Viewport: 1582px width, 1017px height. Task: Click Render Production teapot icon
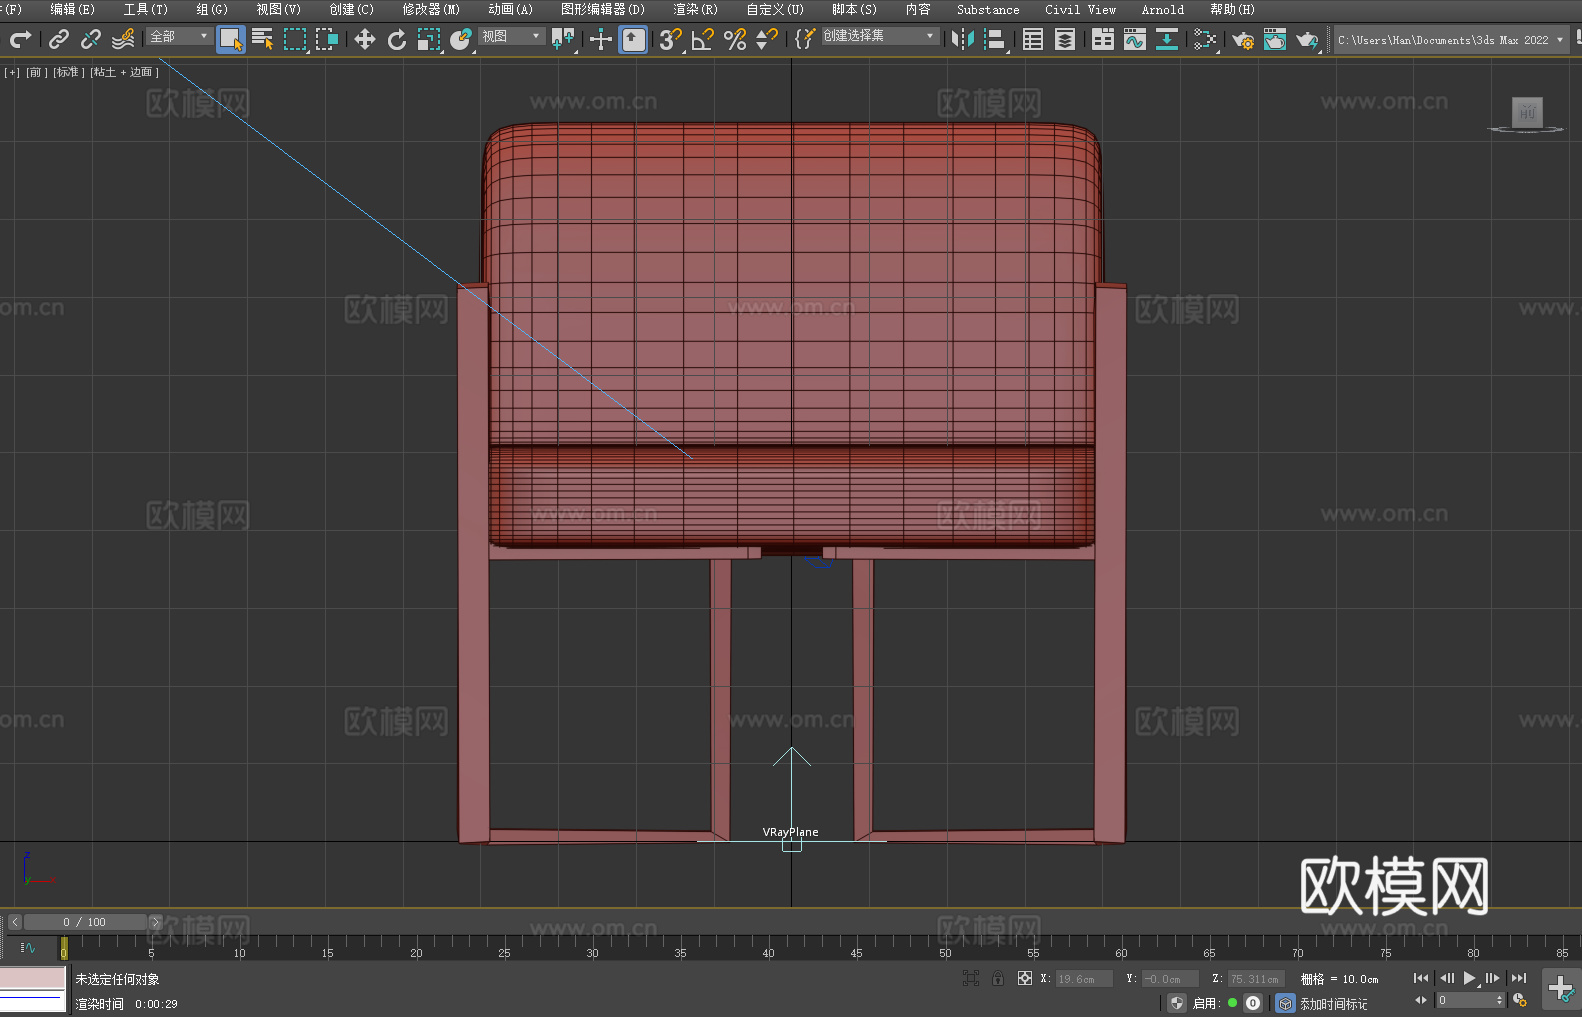click(x=1307, y=39)
